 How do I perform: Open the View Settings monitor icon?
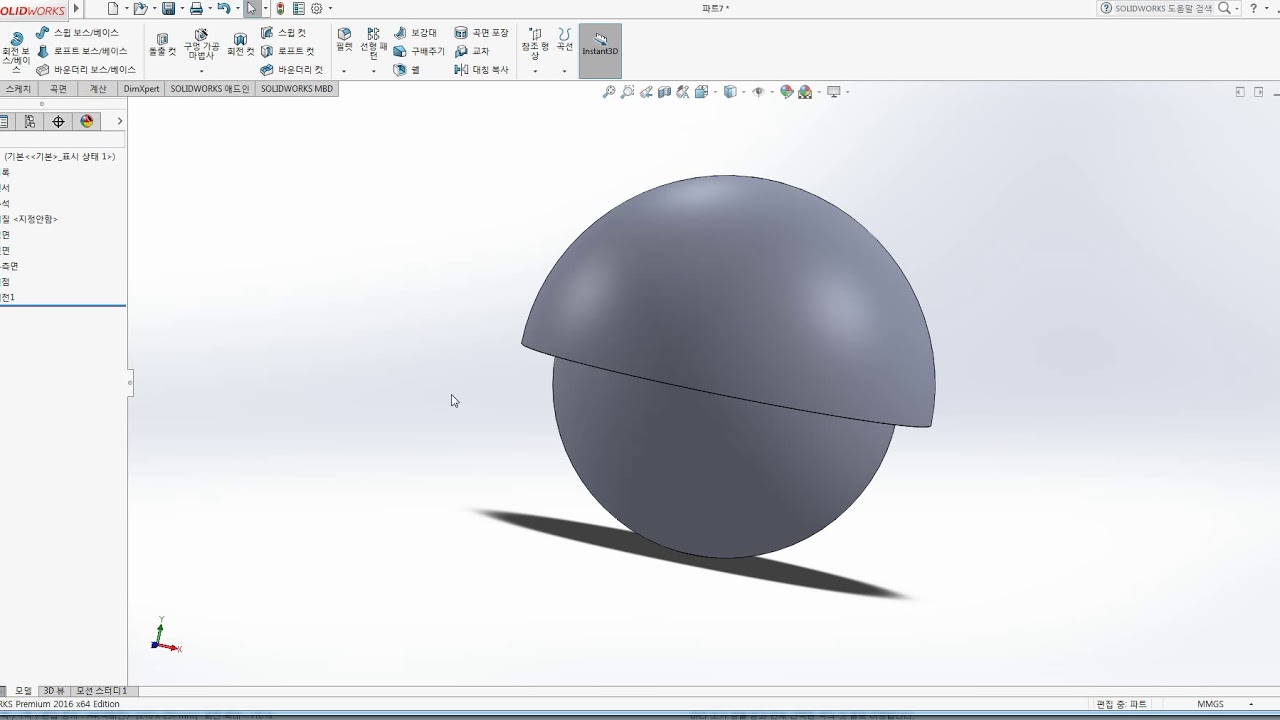833,92
